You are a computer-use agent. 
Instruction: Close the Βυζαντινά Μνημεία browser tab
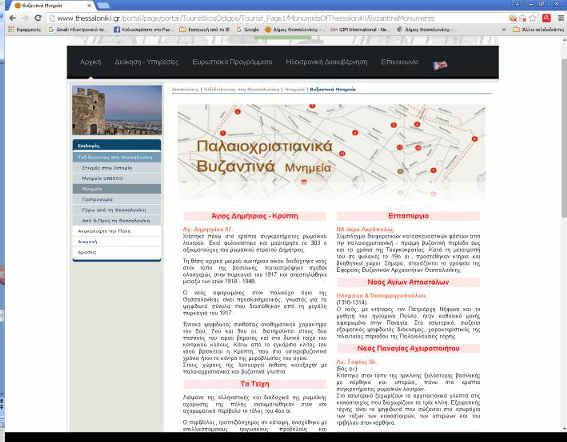pyautogui.click(x=89, y=6)
